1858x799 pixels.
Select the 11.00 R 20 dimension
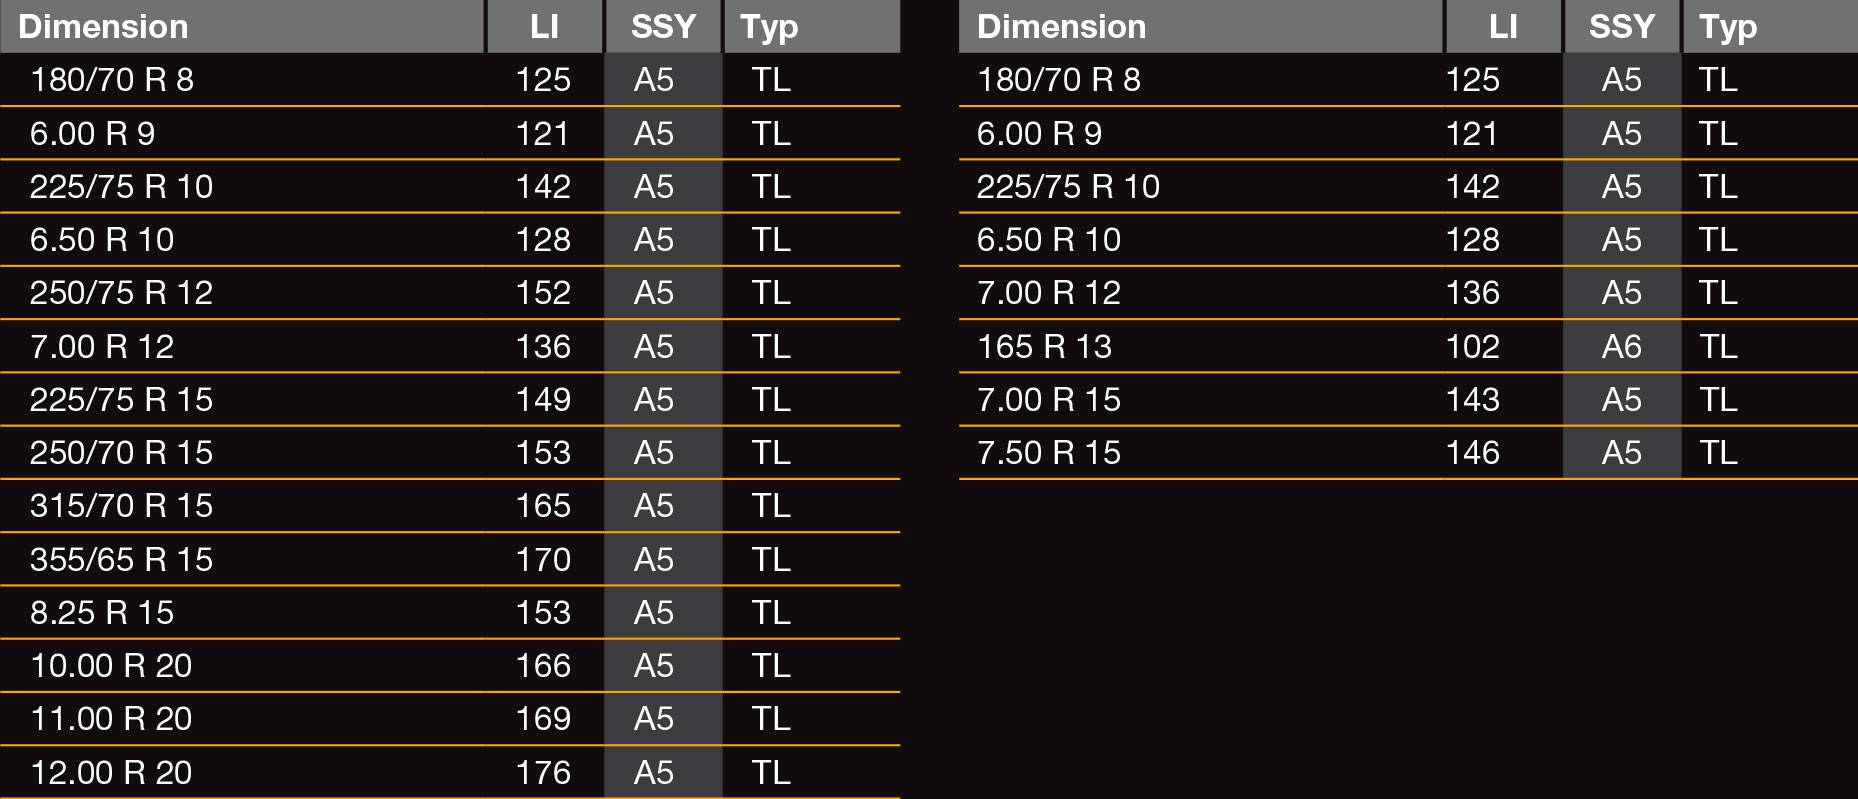tap(111, 719)
